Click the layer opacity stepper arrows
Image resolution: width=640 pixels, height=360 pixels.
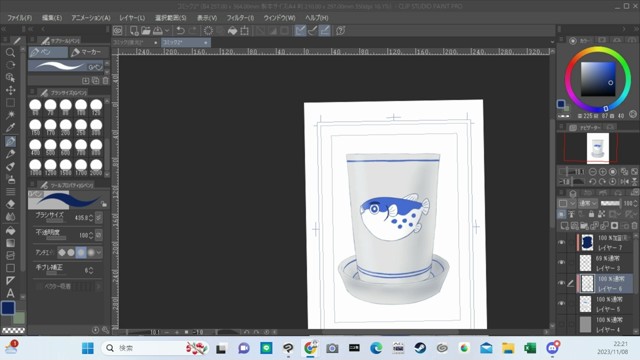(x=635, y=203)
